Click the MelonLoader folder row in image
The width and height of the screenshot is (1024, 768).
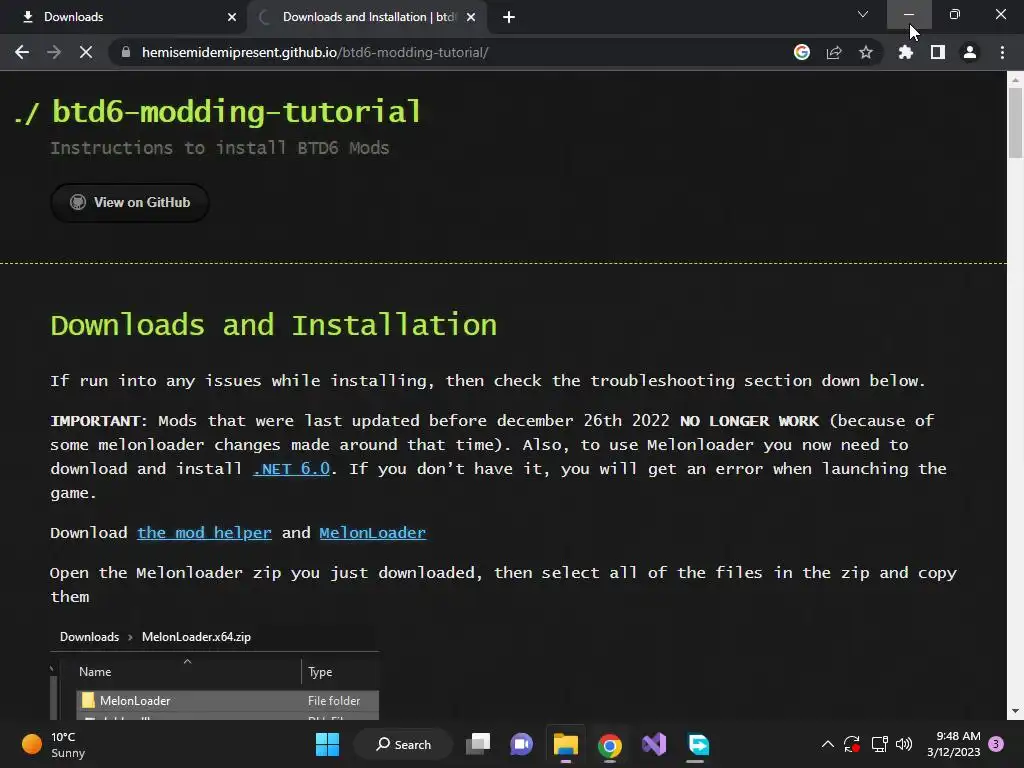[227, 701]
